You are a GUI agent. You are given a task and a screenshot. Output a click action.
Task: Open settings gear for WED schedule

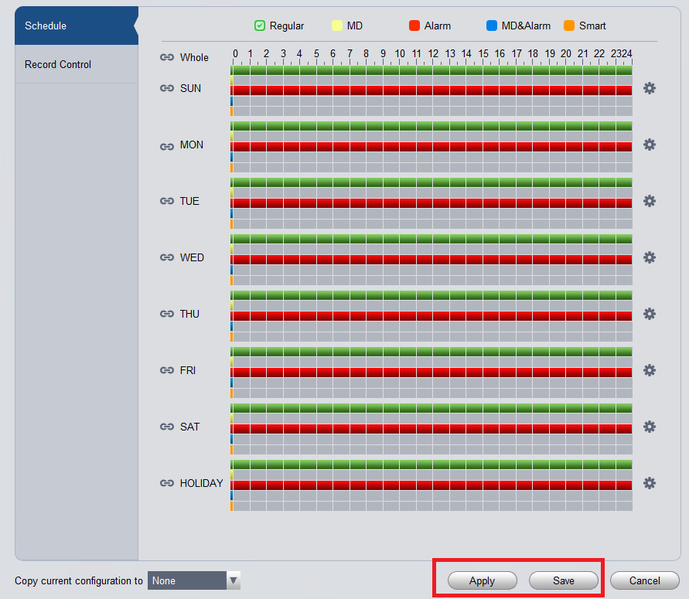(649, 258)
